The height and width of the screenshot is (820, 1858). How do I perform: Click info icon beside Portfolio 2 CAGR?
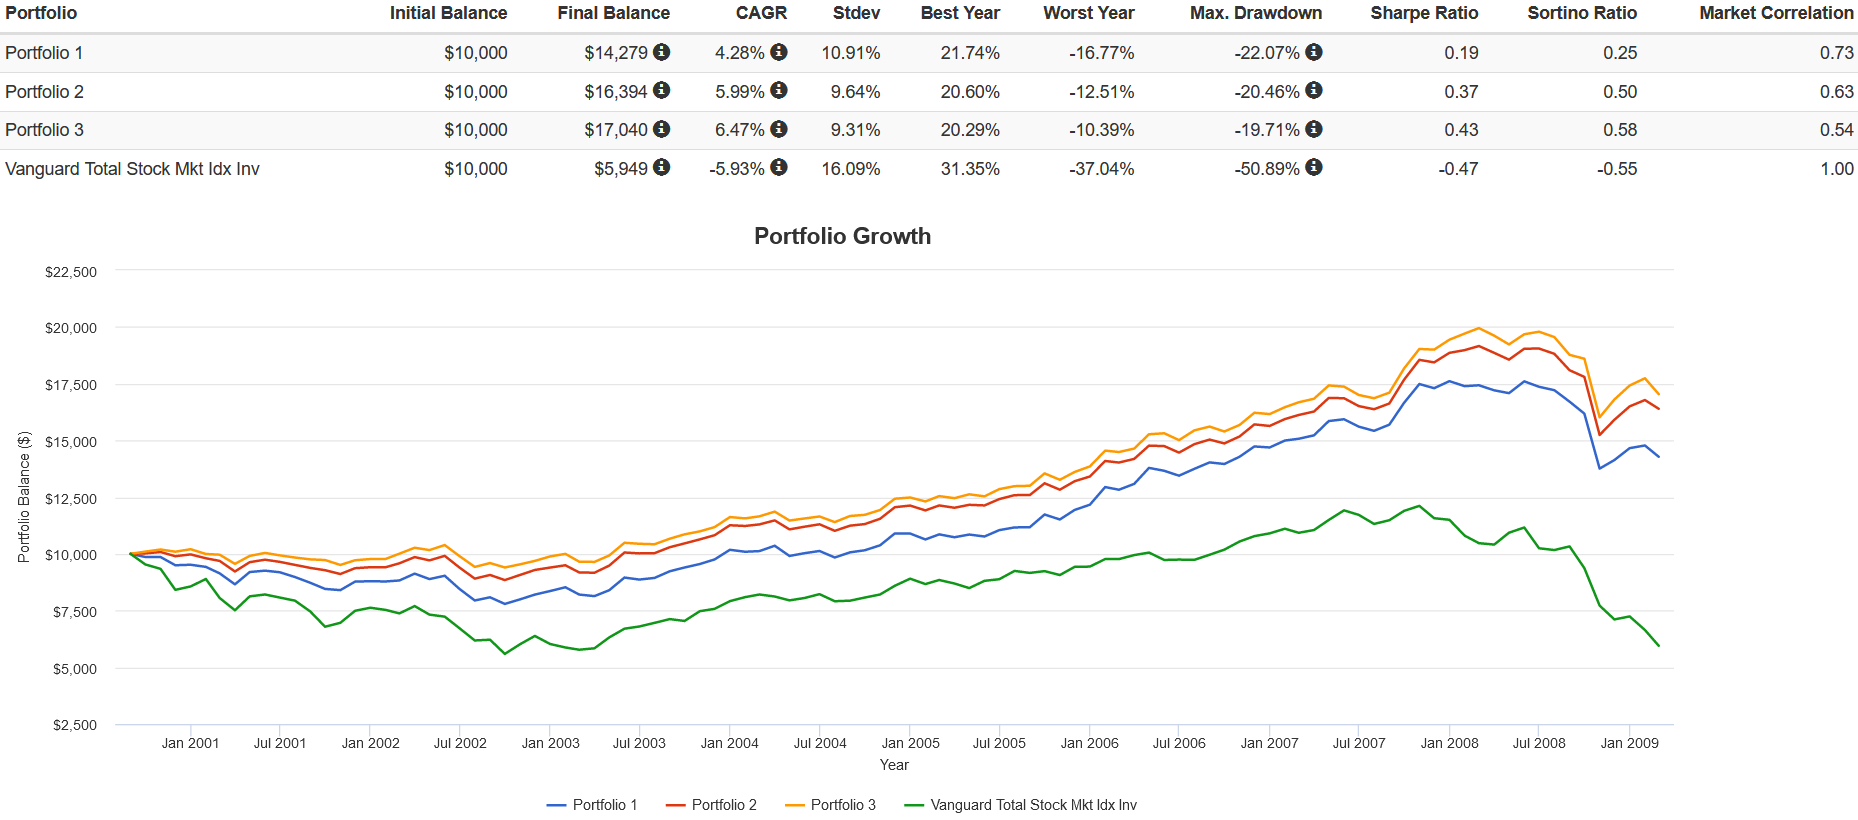point(779,90)
